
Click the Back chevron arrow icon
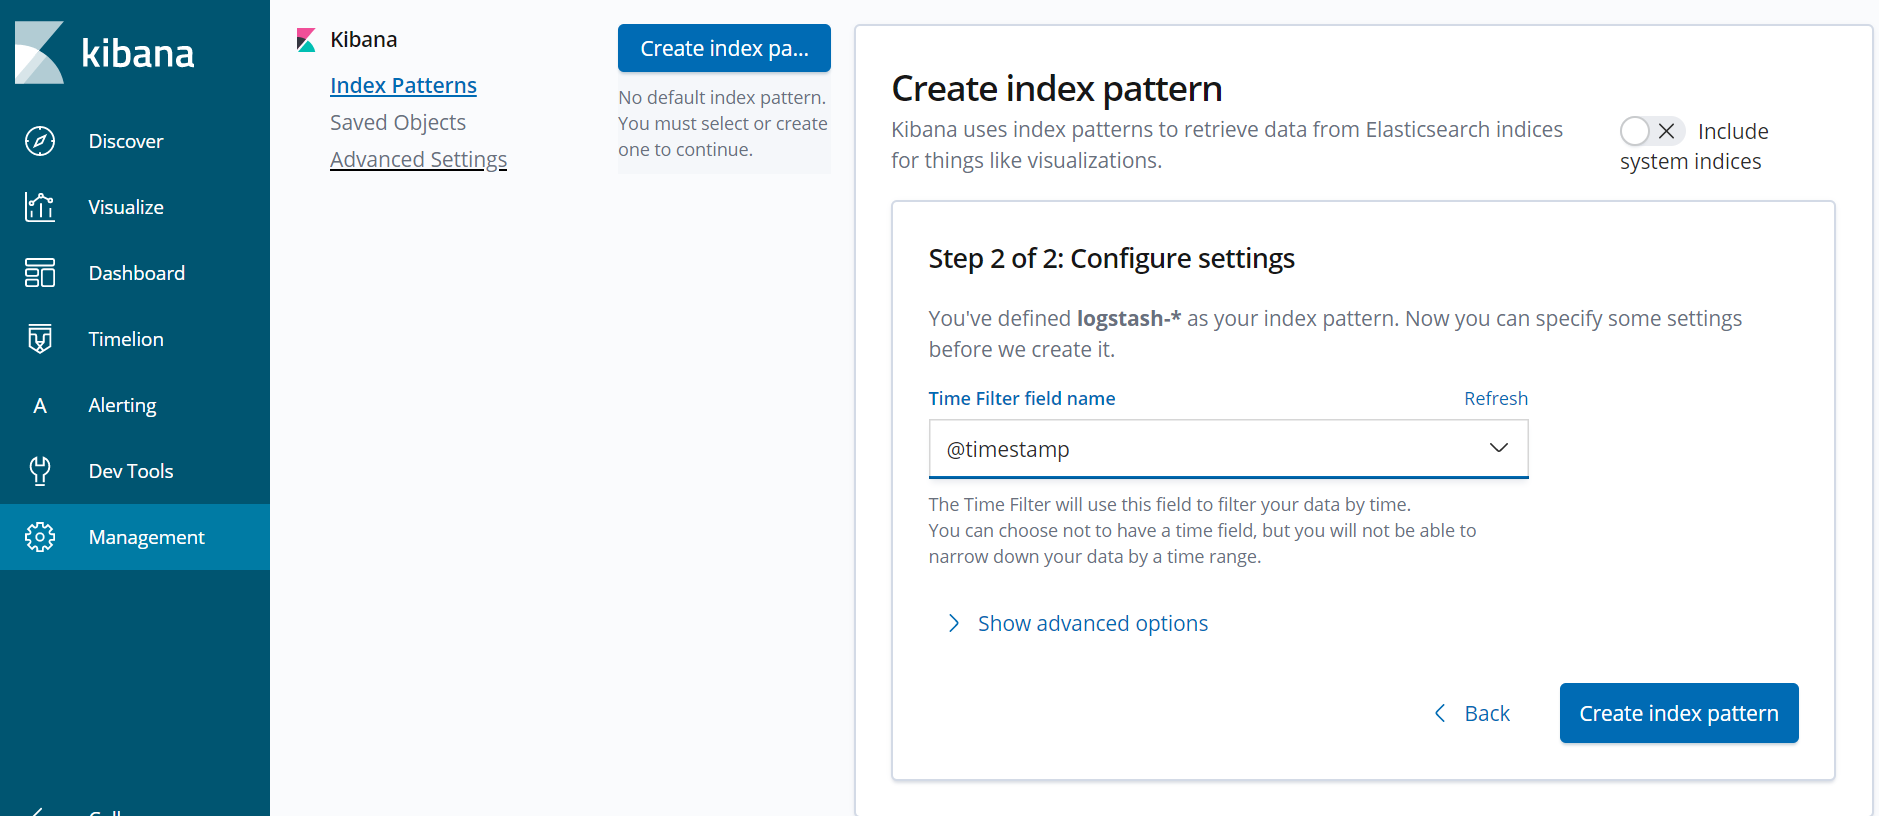[x=1440, y=713]
